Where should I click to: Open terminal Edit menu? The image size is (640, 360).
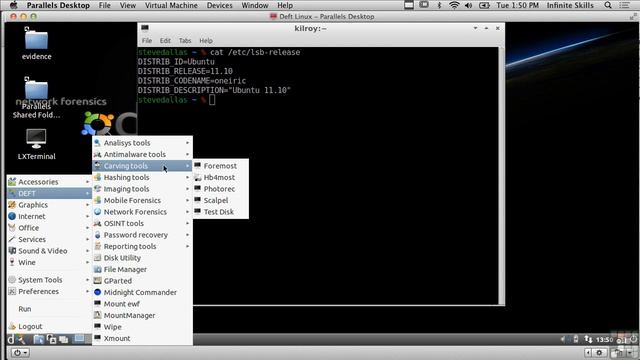coord(165,40)
